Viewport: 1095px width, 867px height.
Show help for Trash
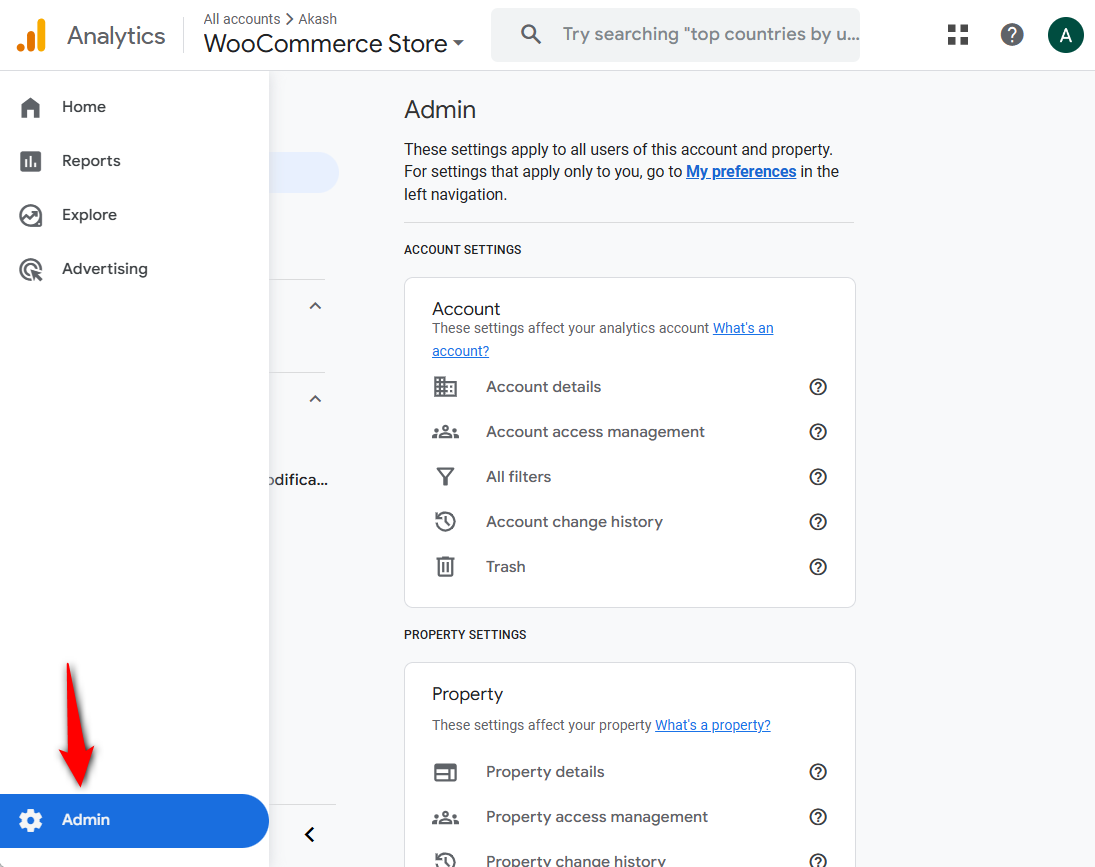(818, 567)
